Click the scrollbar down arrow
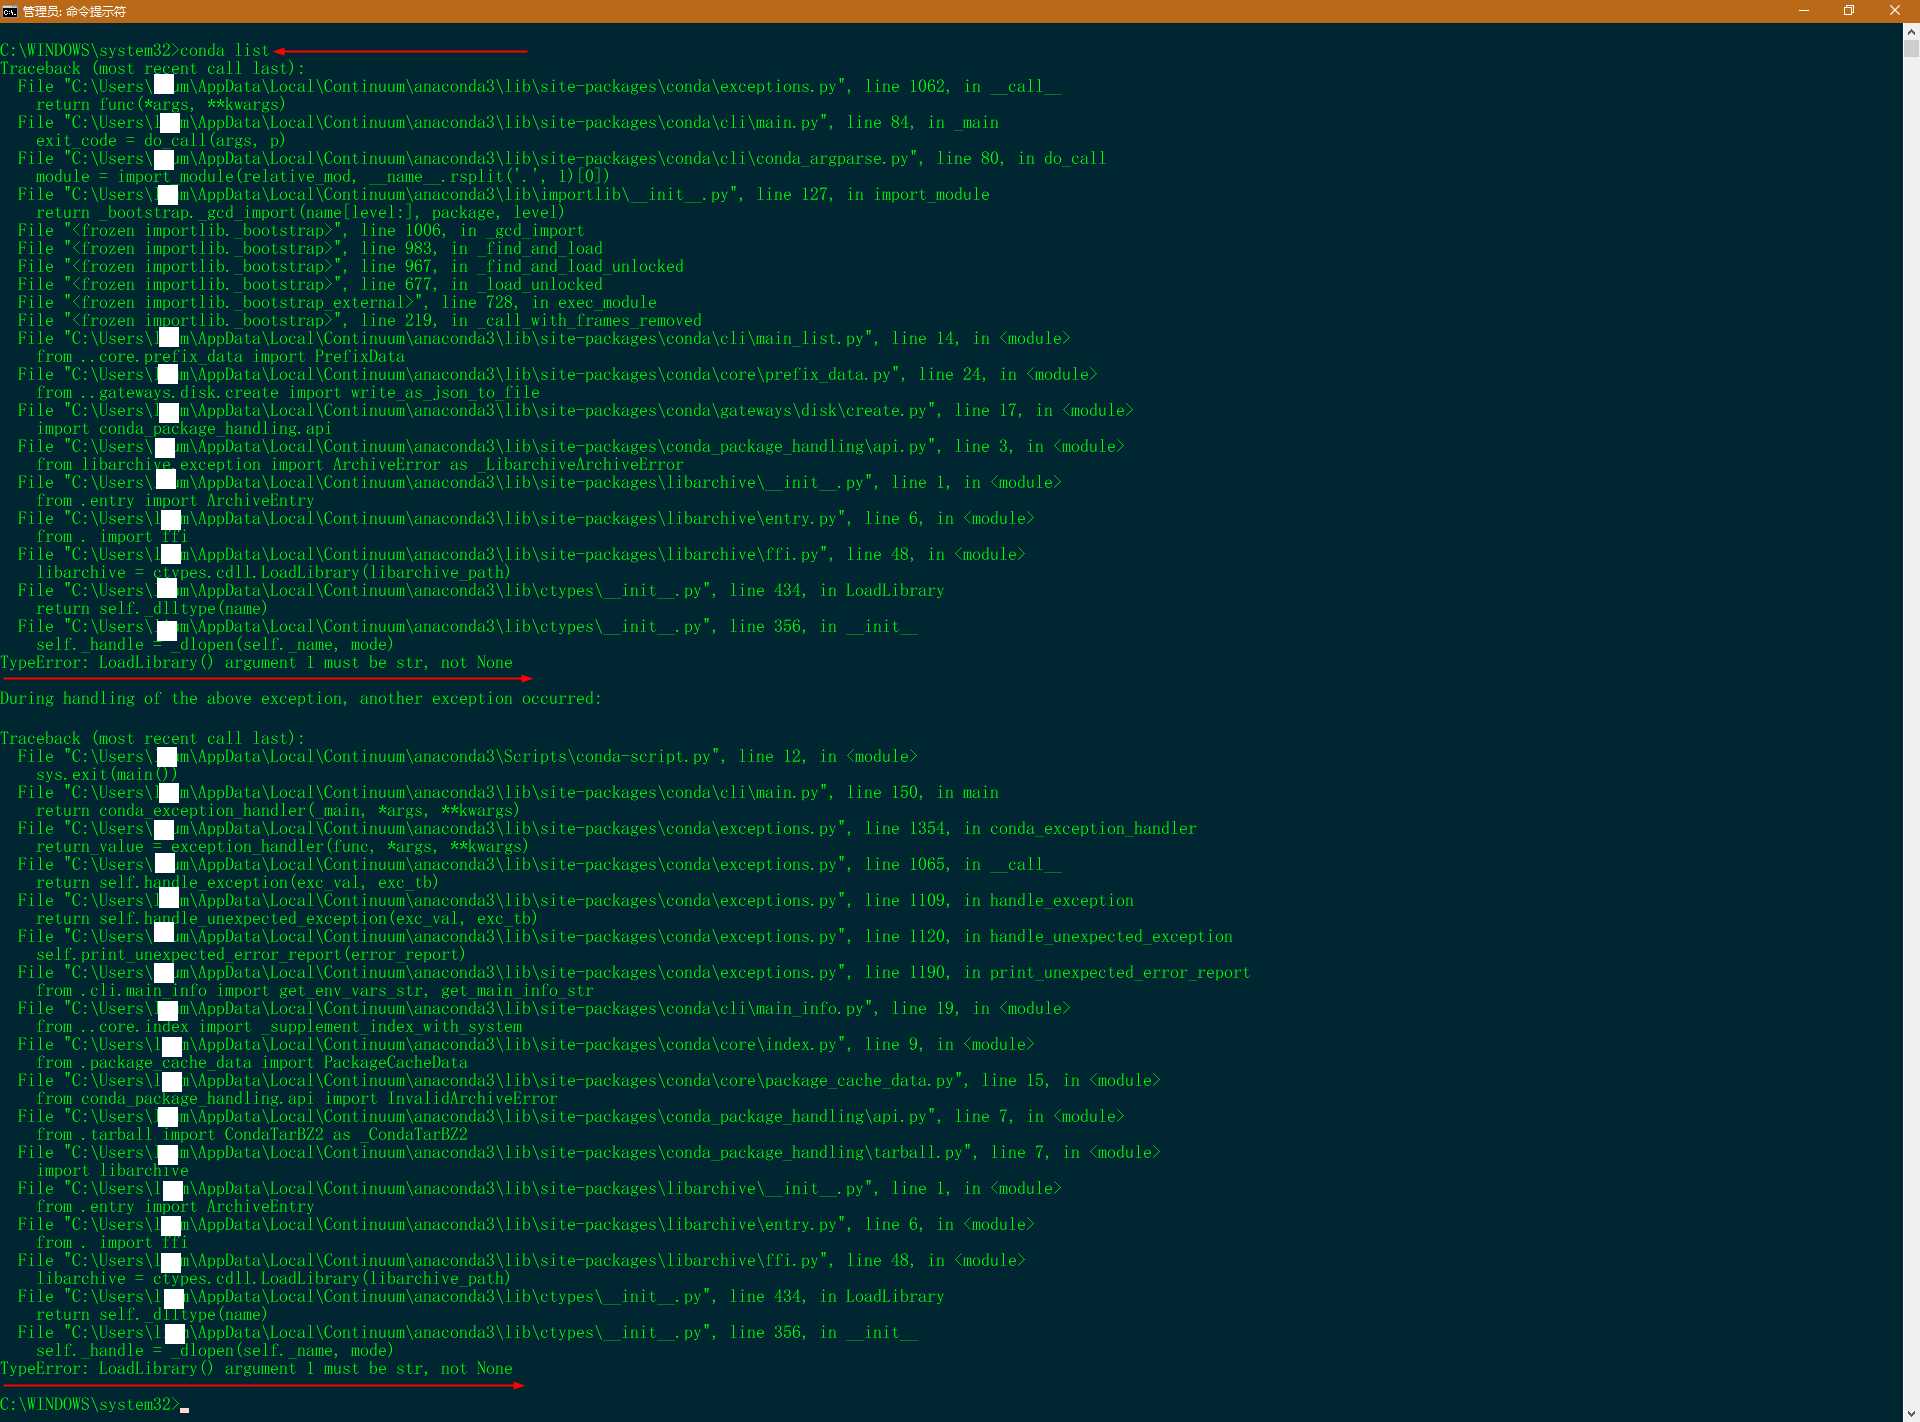Viewport: 1920px width, 1422px height. 1911,1413
